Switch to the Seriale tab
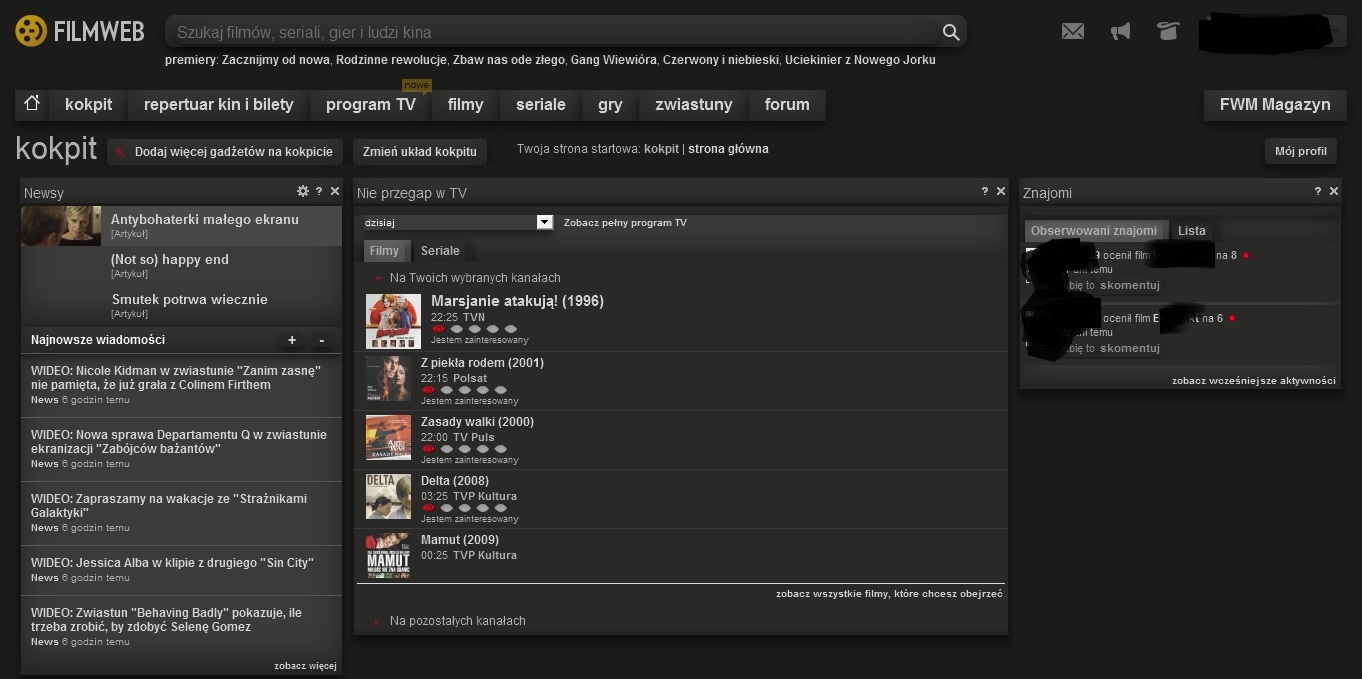The height and width of the screenshot is (679, 1362). [440, 250]
